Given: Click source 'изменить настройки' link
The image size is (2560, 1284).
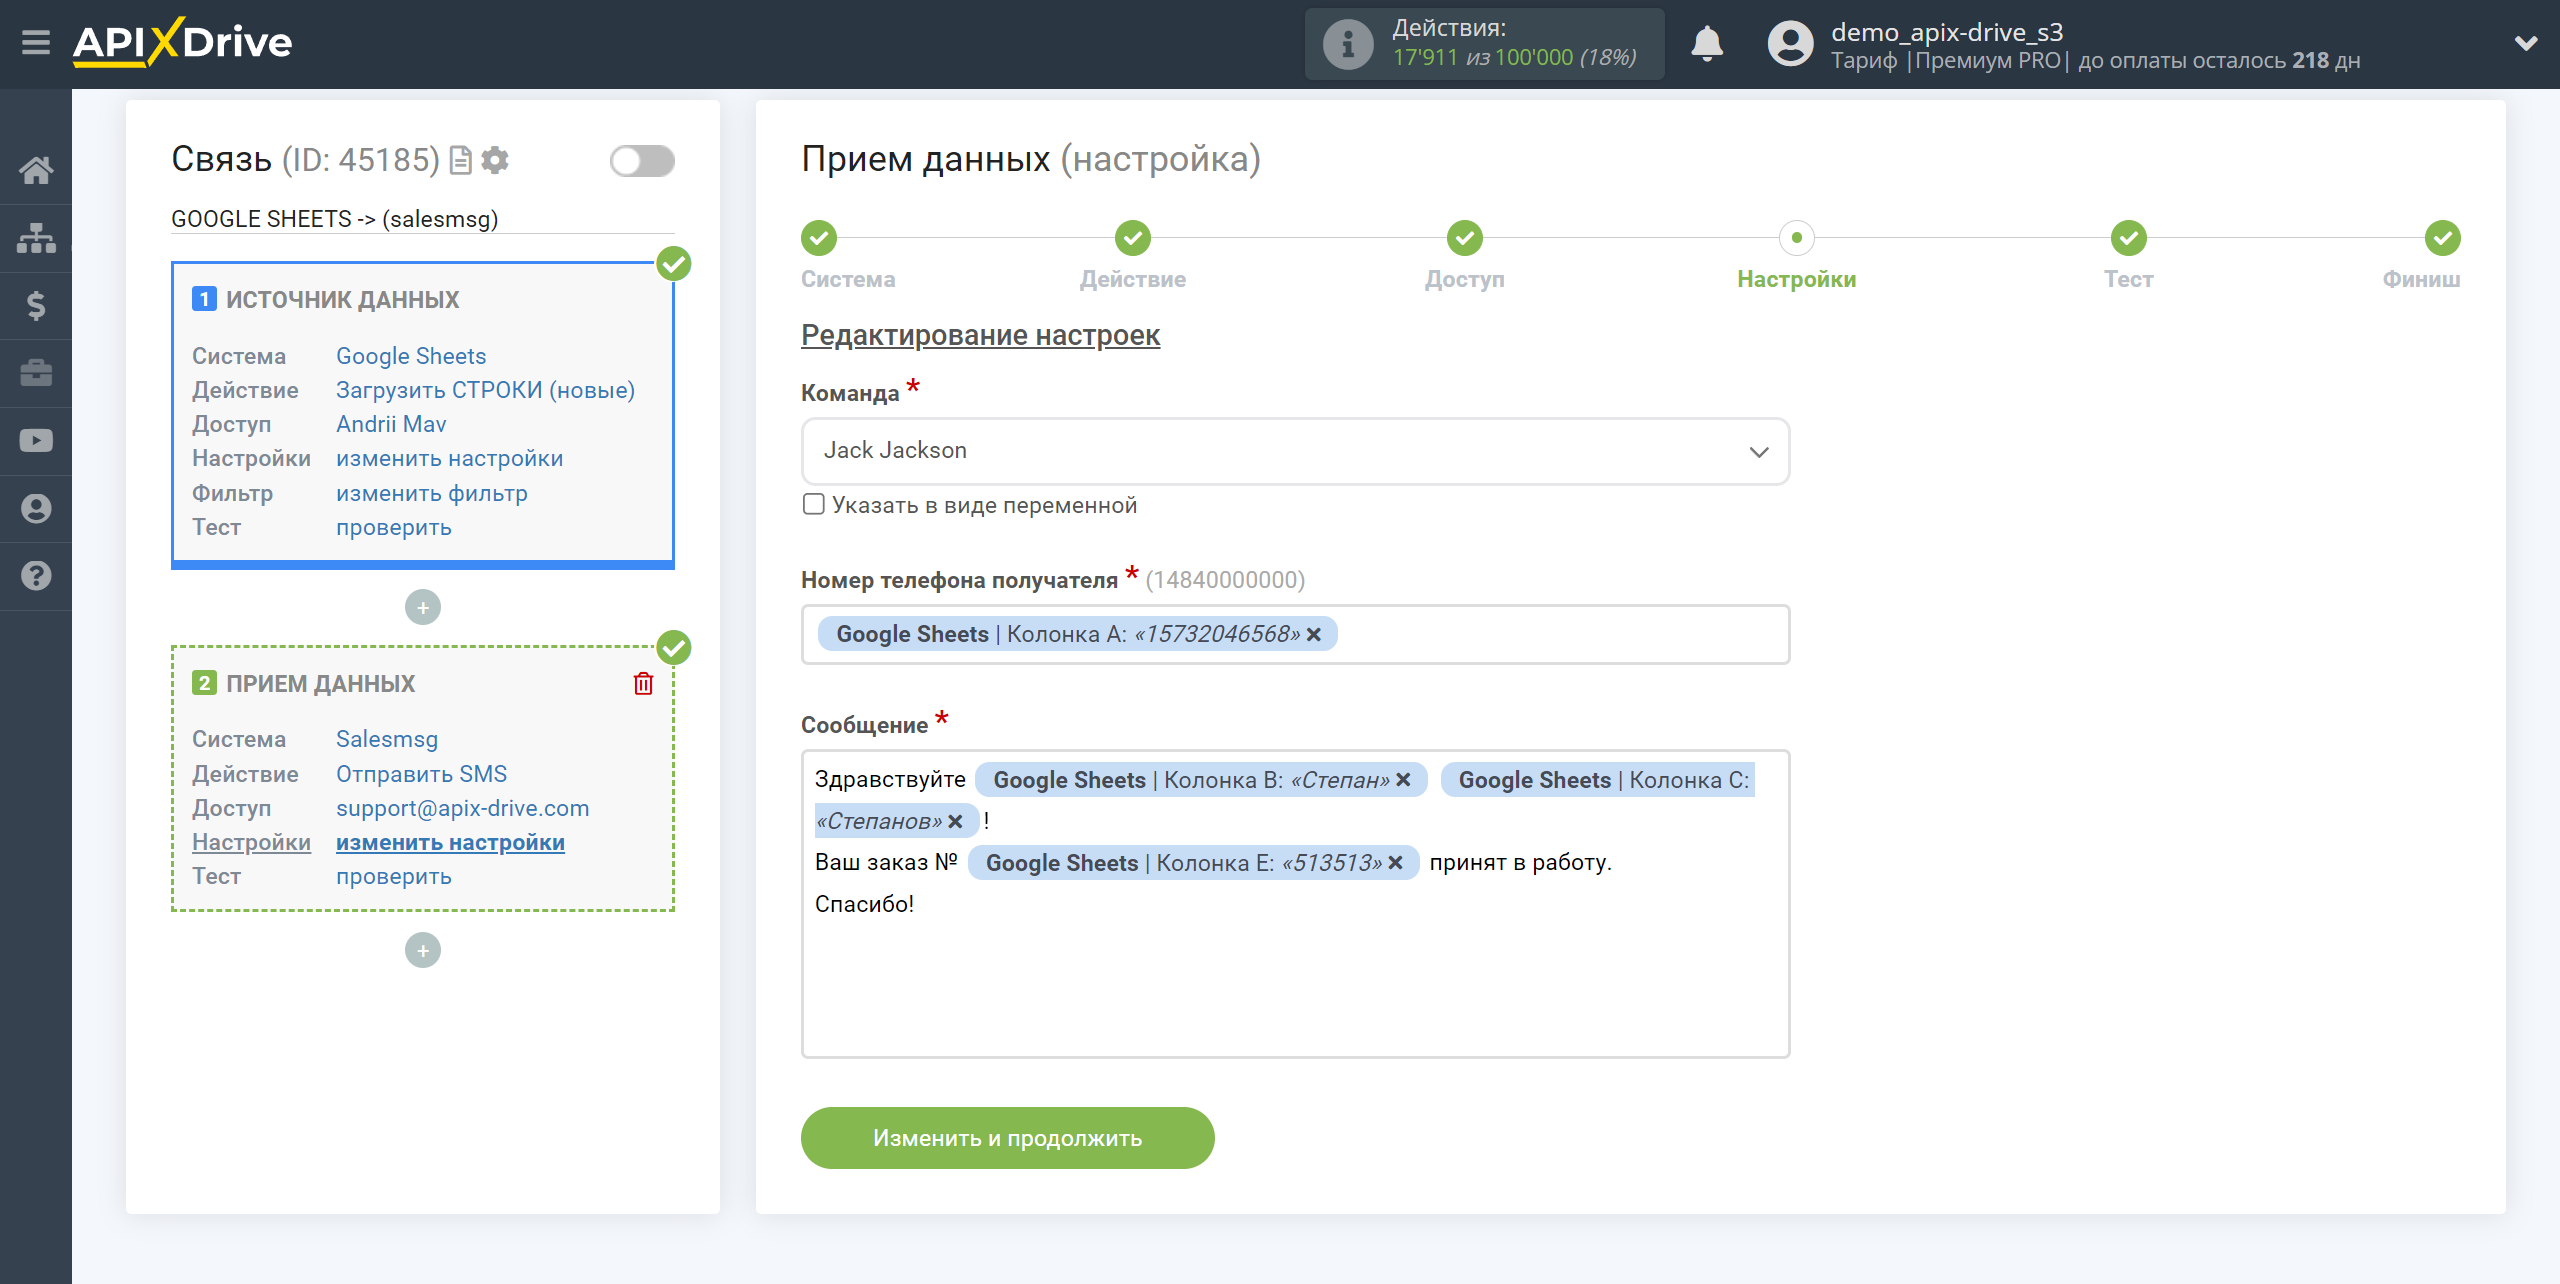Looking at the screenshot, I should 449,458.
